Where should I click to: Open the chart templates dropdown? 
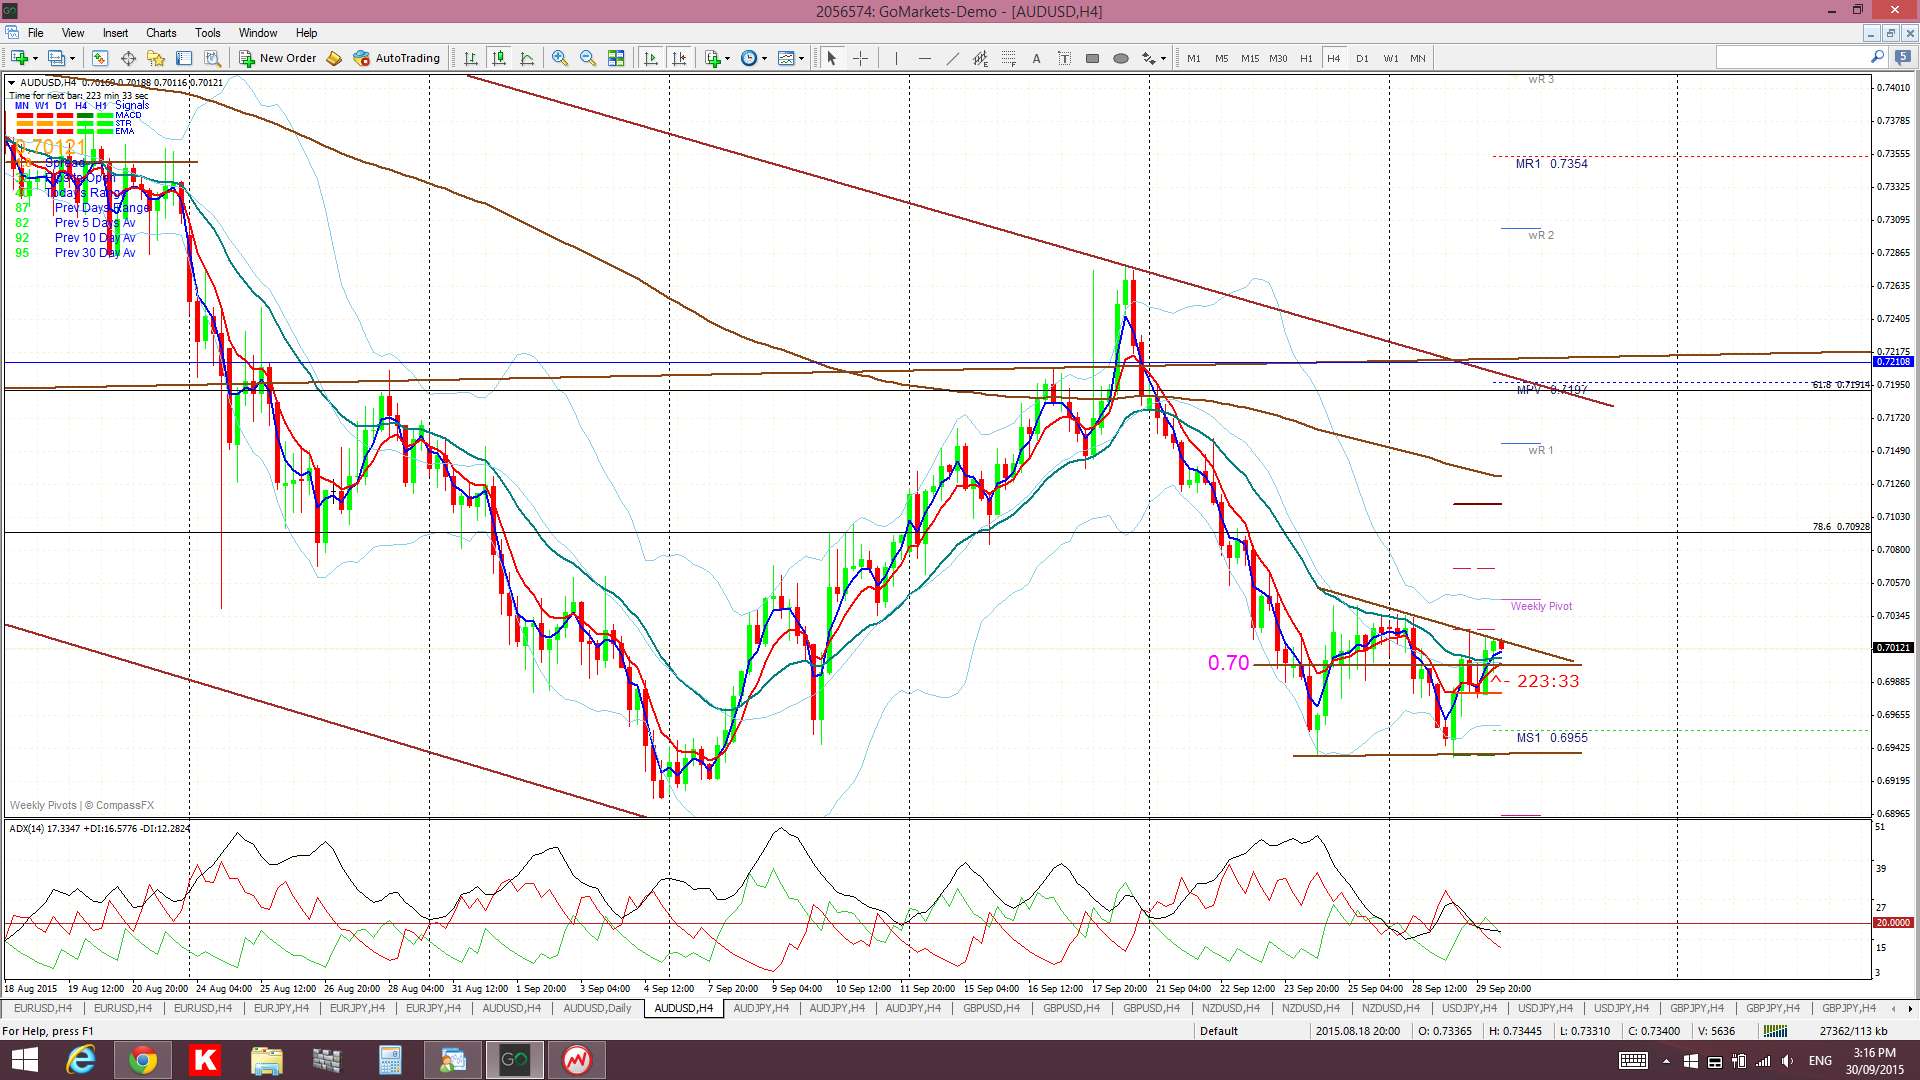790,58
